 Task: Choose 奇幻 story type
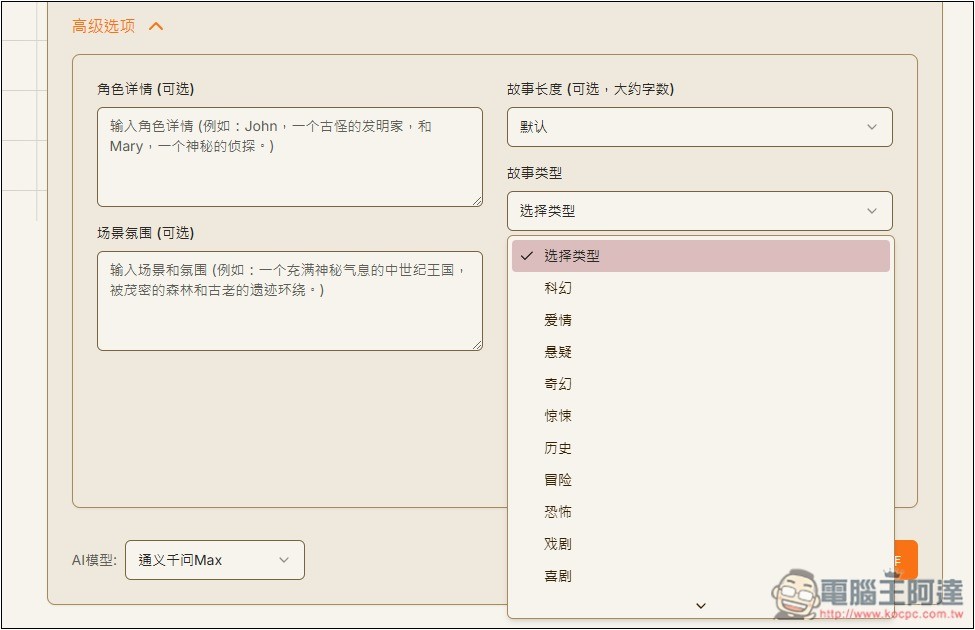pyautogui.click(x=701, y=384)
